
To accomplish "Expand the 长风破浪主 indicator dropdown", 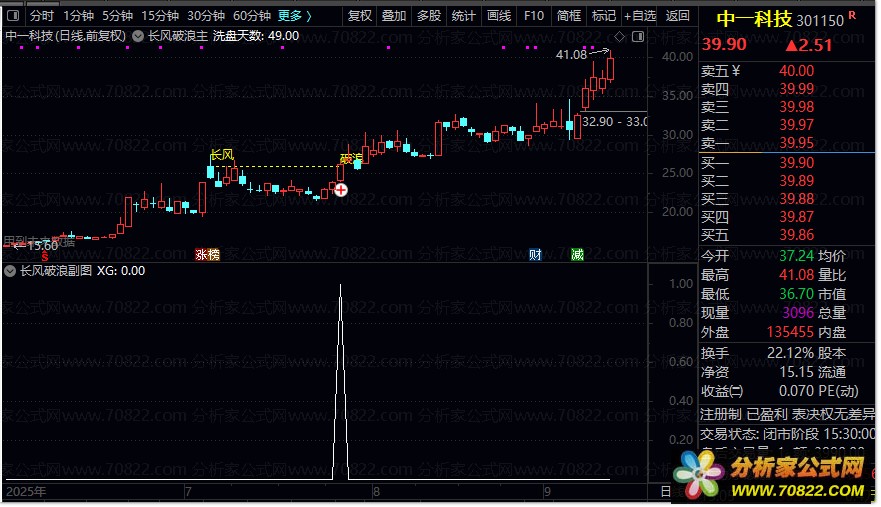I will 138,36.
